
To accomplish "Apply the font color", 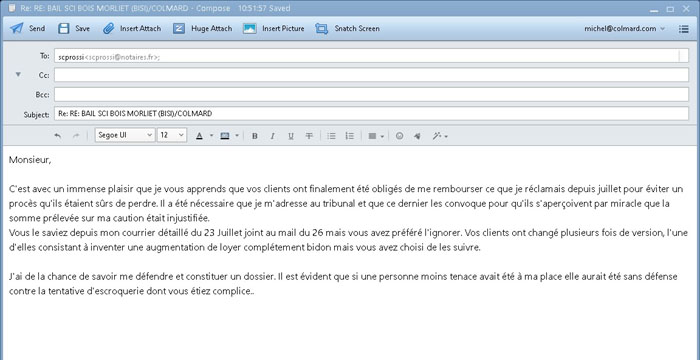I will point(200,136).
